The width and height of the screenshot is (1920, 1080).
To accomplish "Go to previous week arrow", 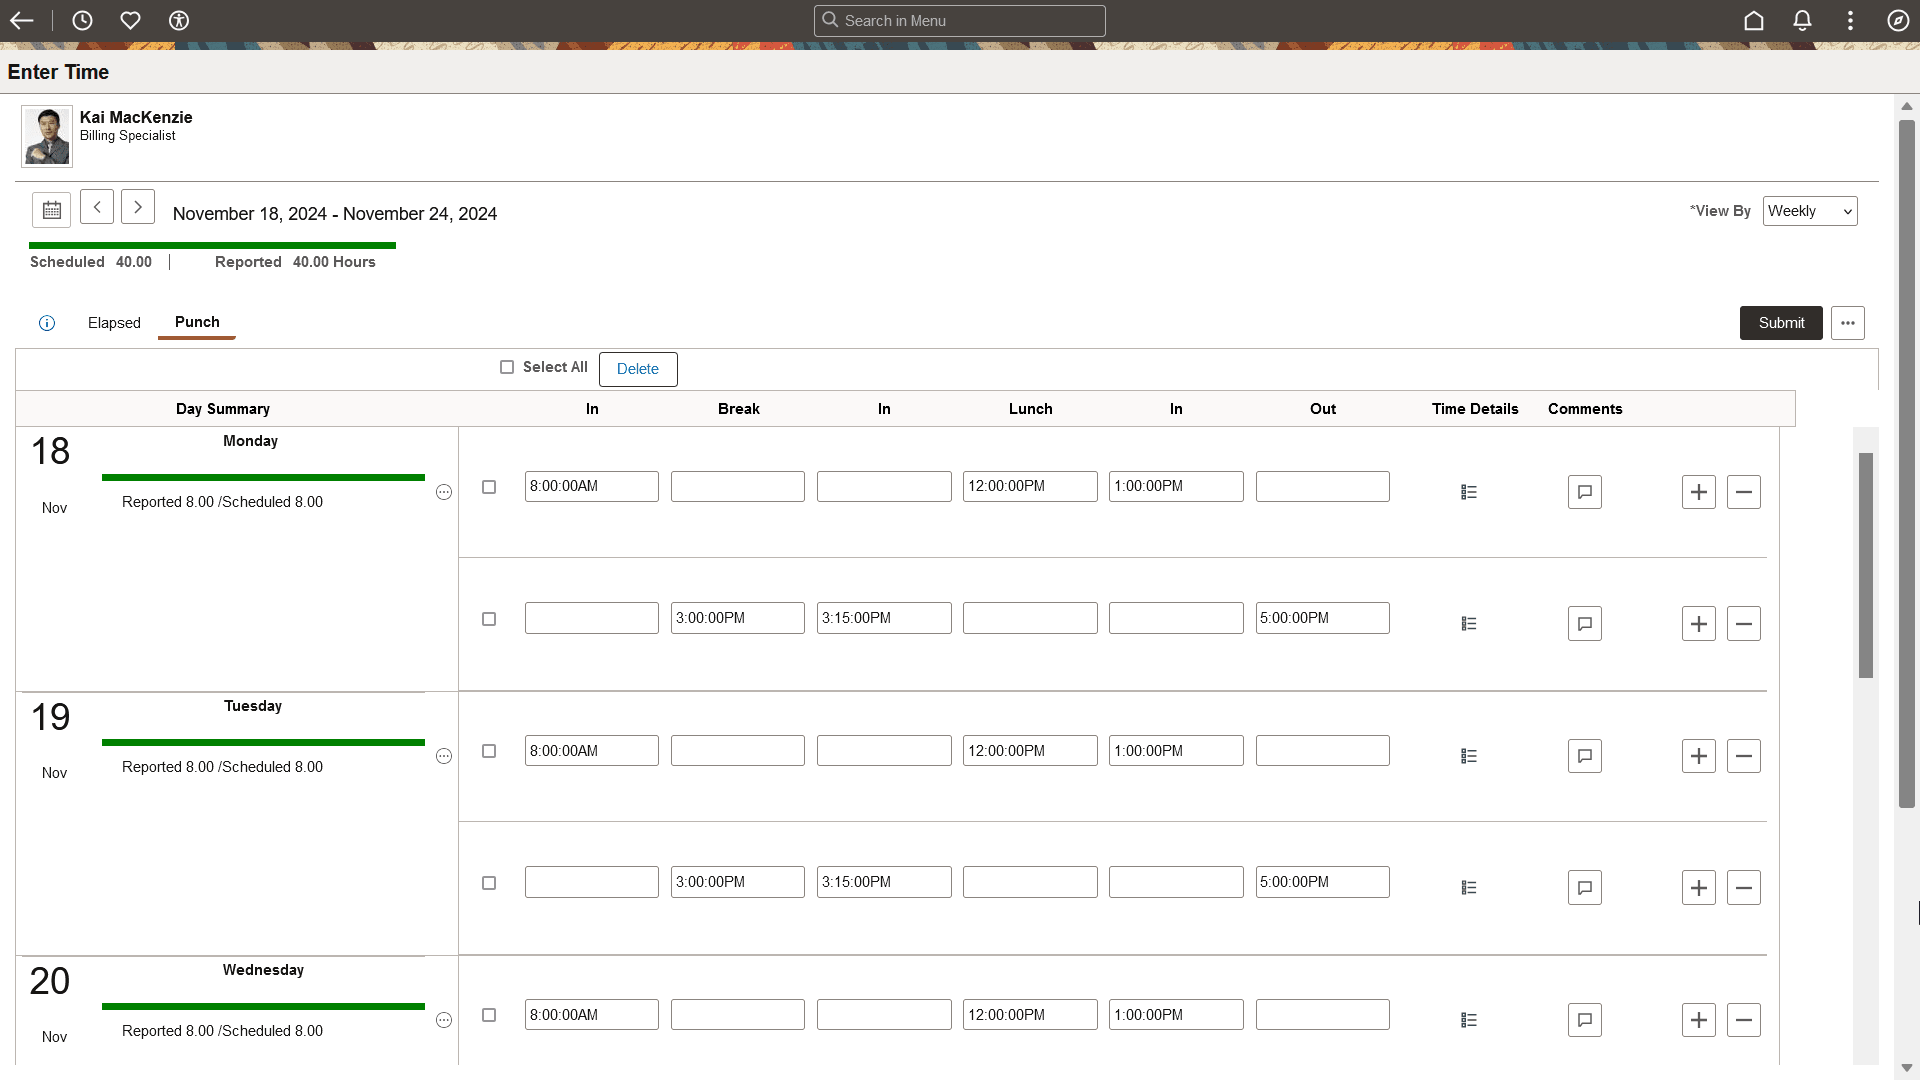I will [x=97, y=207].
